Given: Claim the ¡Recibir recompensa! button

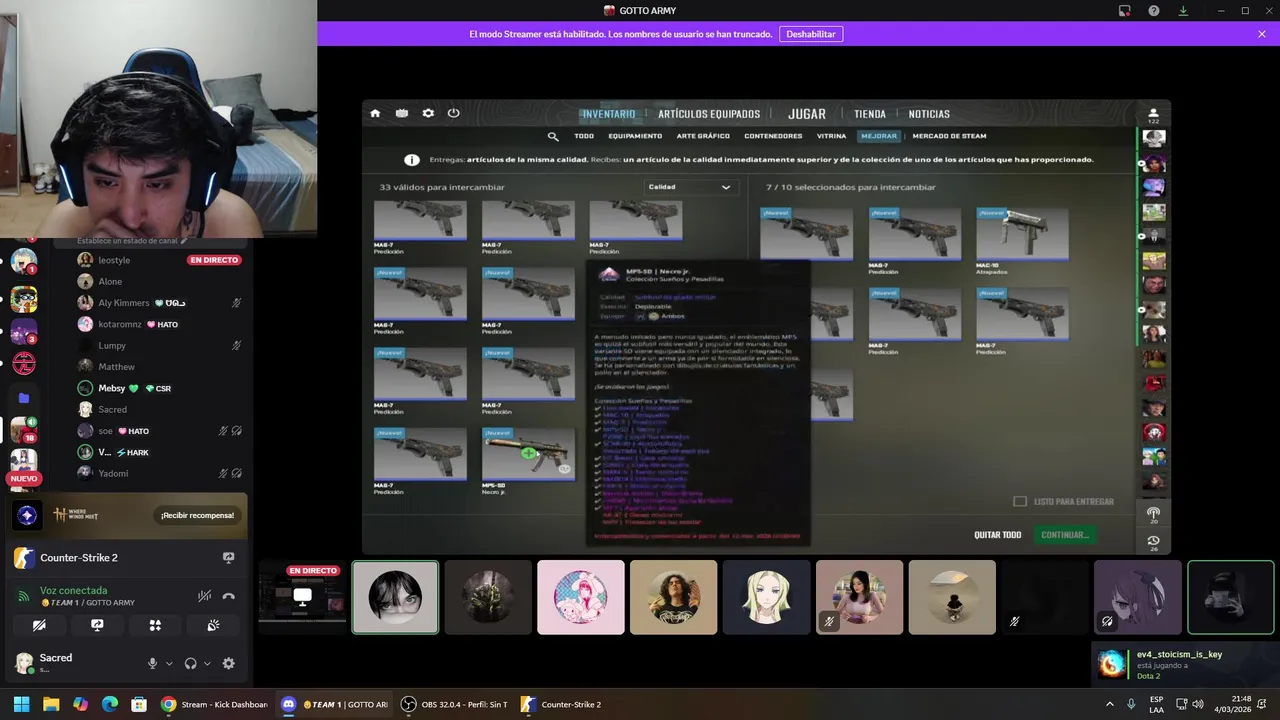Looking at the screenshot, I should coord(197,515).
